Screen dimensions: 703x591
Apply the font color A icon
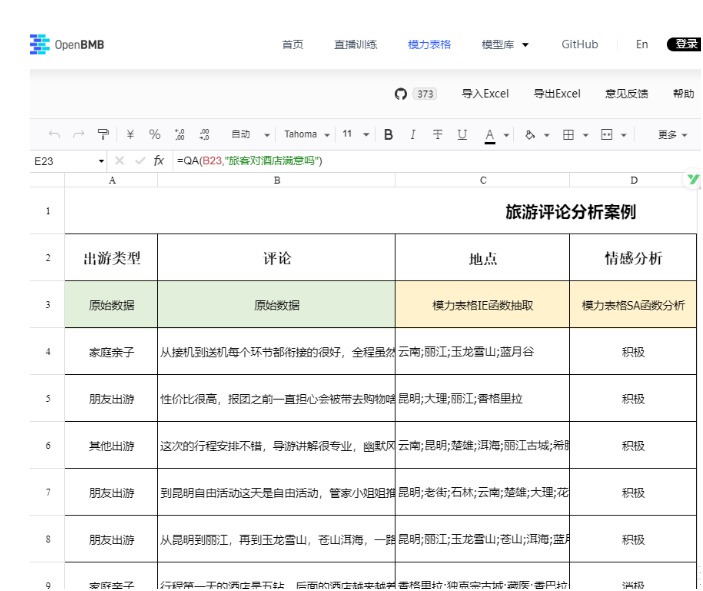[x=490, y=135]
